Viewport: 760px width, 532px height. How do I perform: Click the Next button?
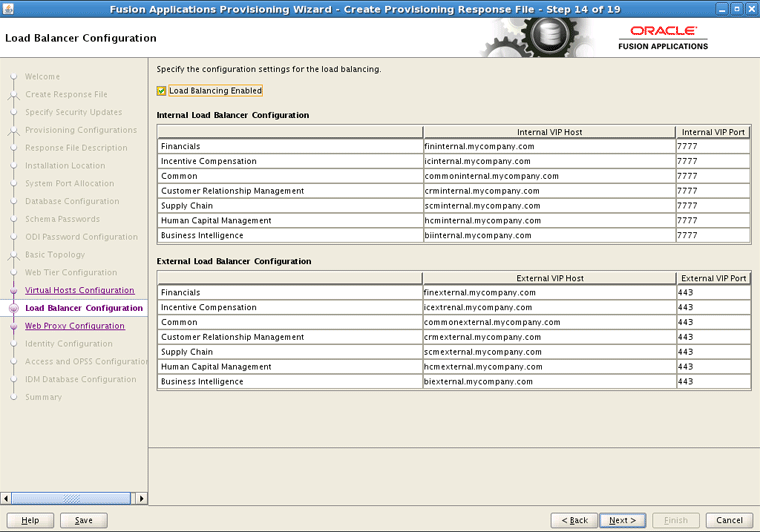point(622,520)
